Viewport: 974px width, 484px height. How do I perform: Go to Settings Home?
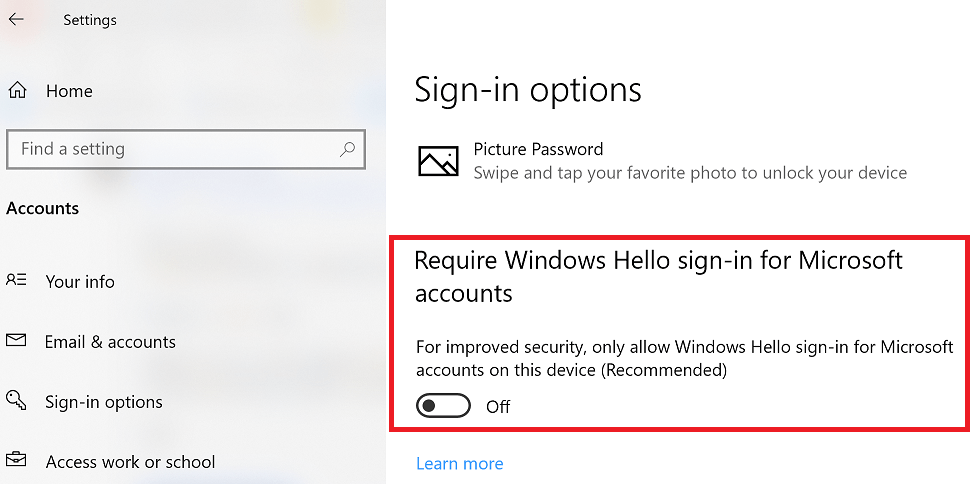[69, 91]
